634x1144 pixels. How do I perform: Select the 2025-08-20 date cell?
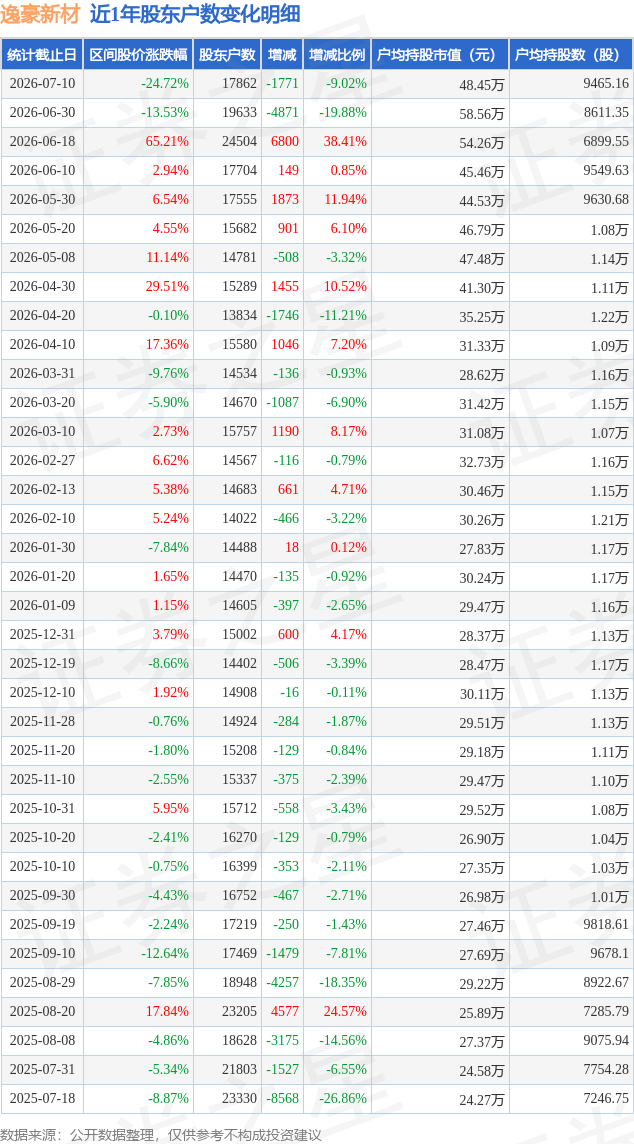pos(42,1011)
